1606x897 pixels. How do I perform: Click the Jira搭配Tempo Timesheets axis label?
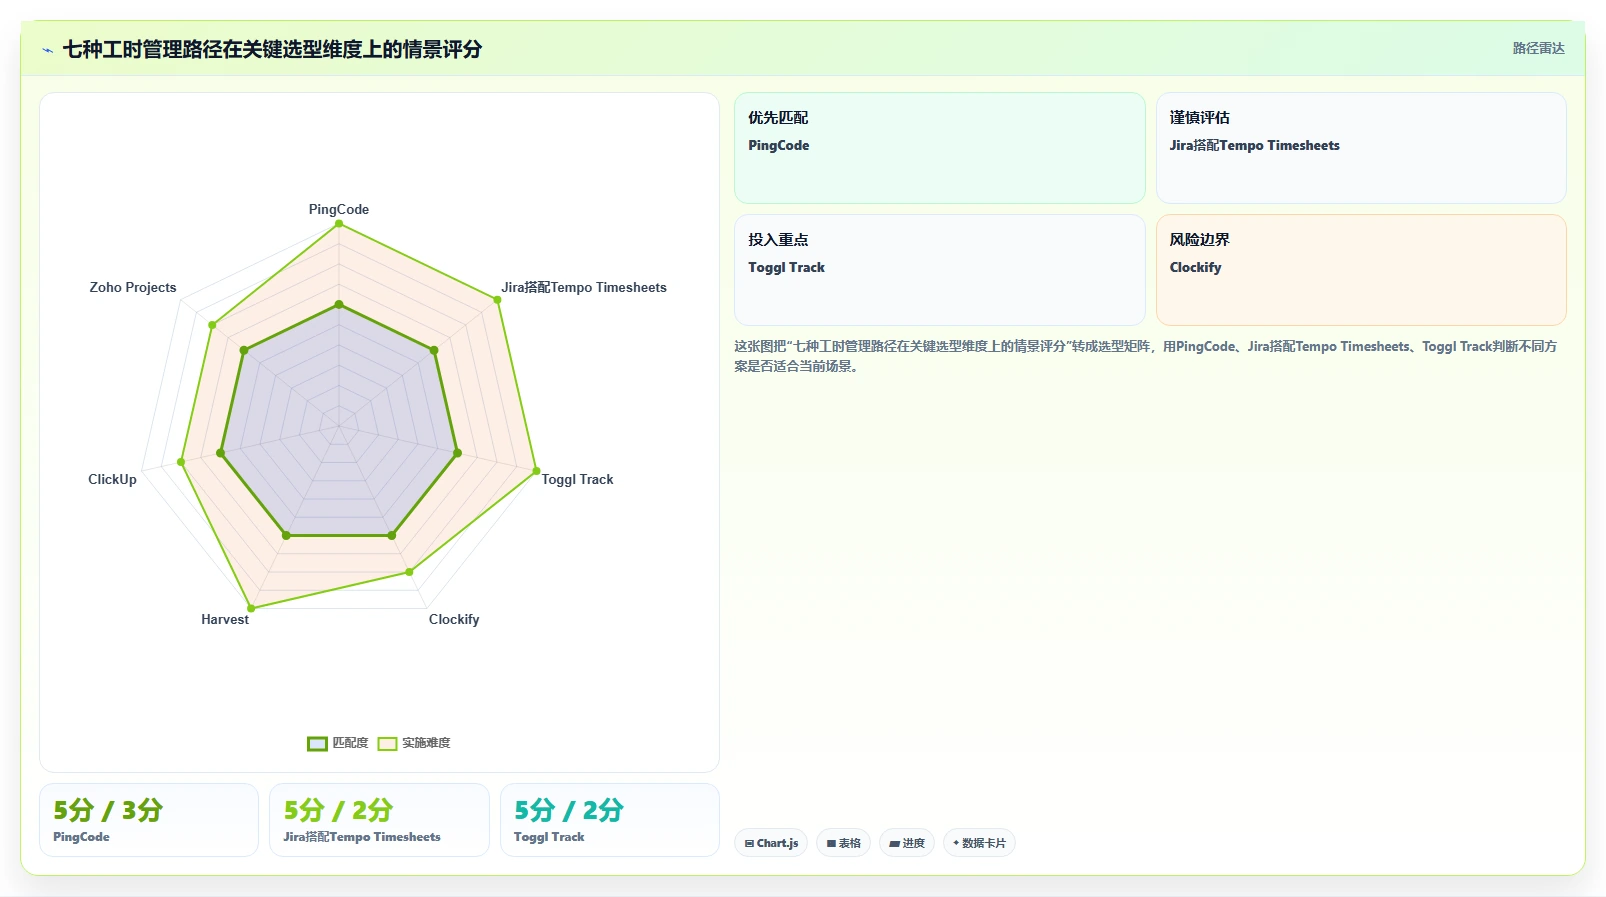584,287
